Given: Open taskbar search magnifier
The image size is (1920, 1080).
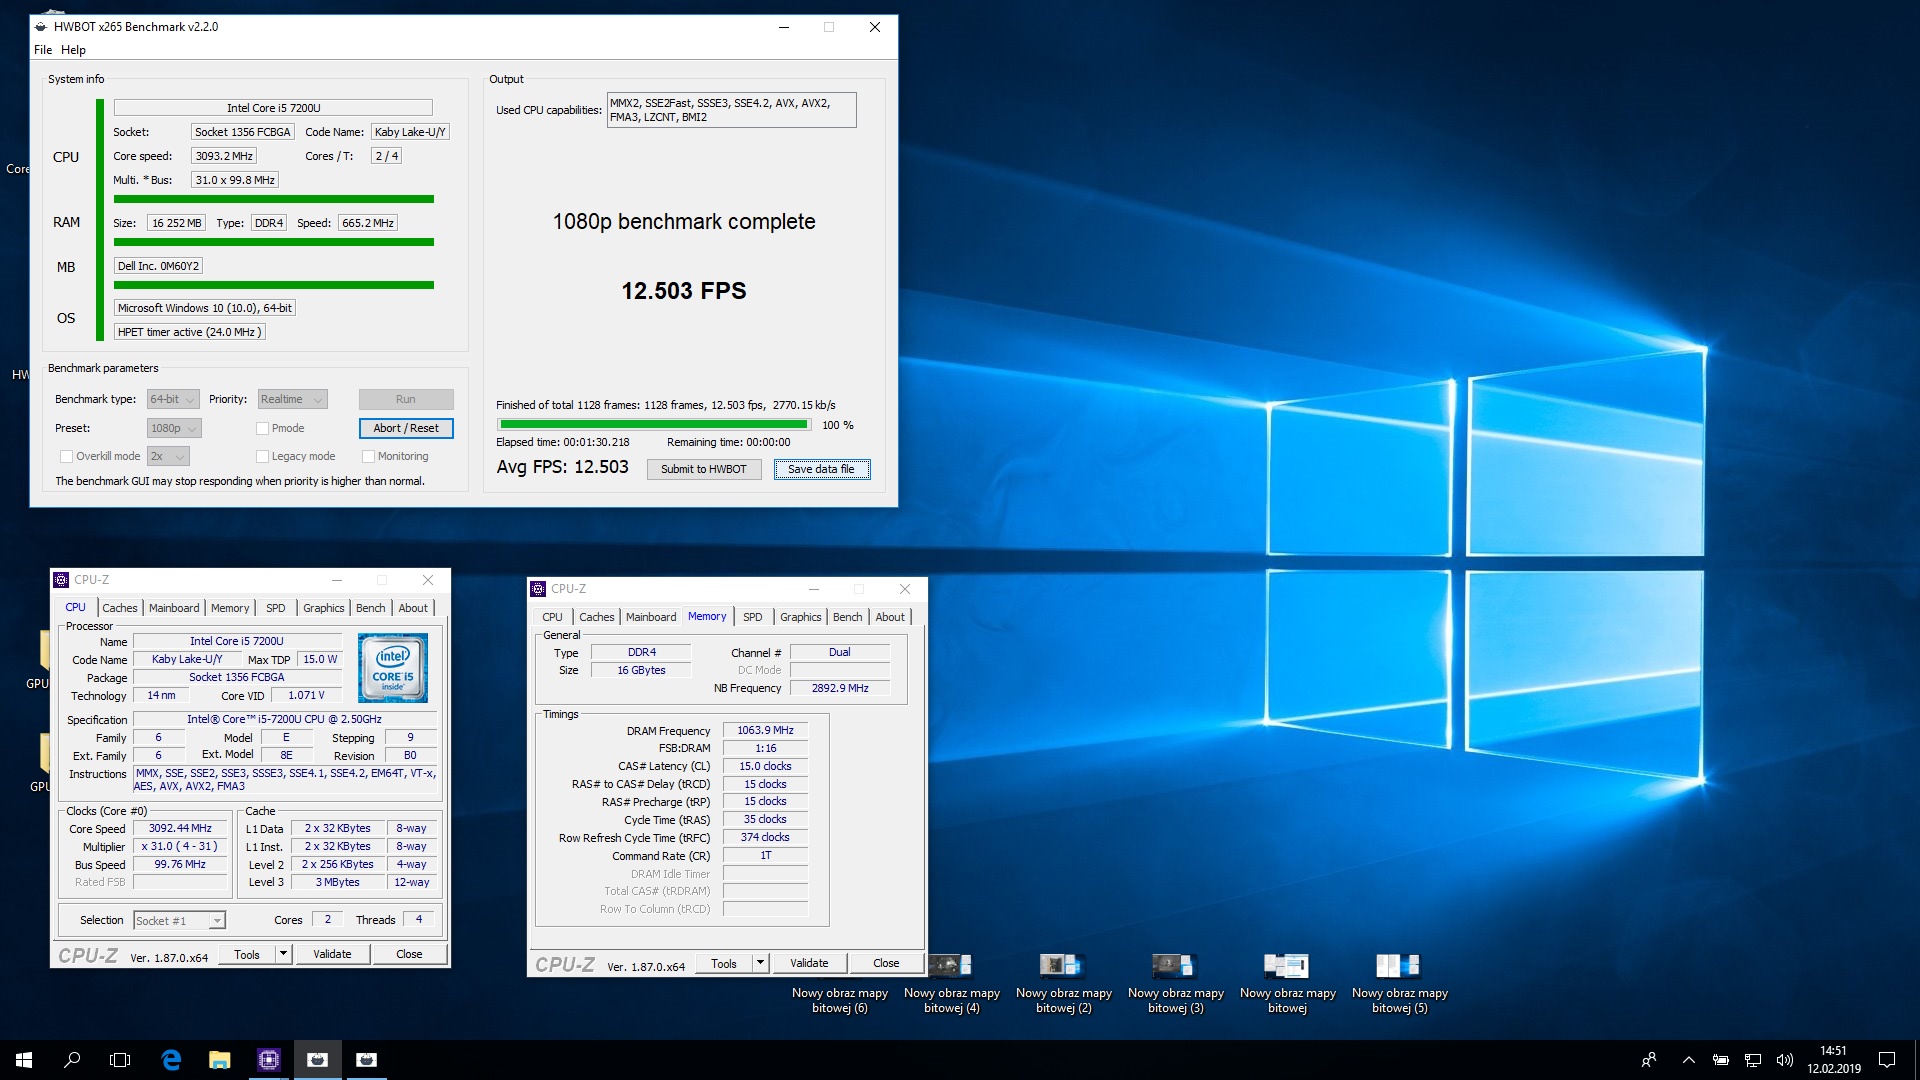Looking at the screenshot, I should tap(72, 1060).
